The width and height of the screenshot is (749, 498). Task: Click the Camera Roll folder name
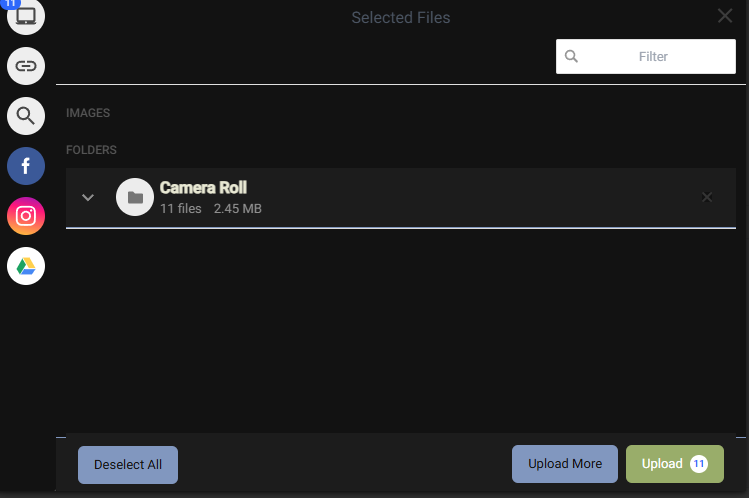click(203, 188)
